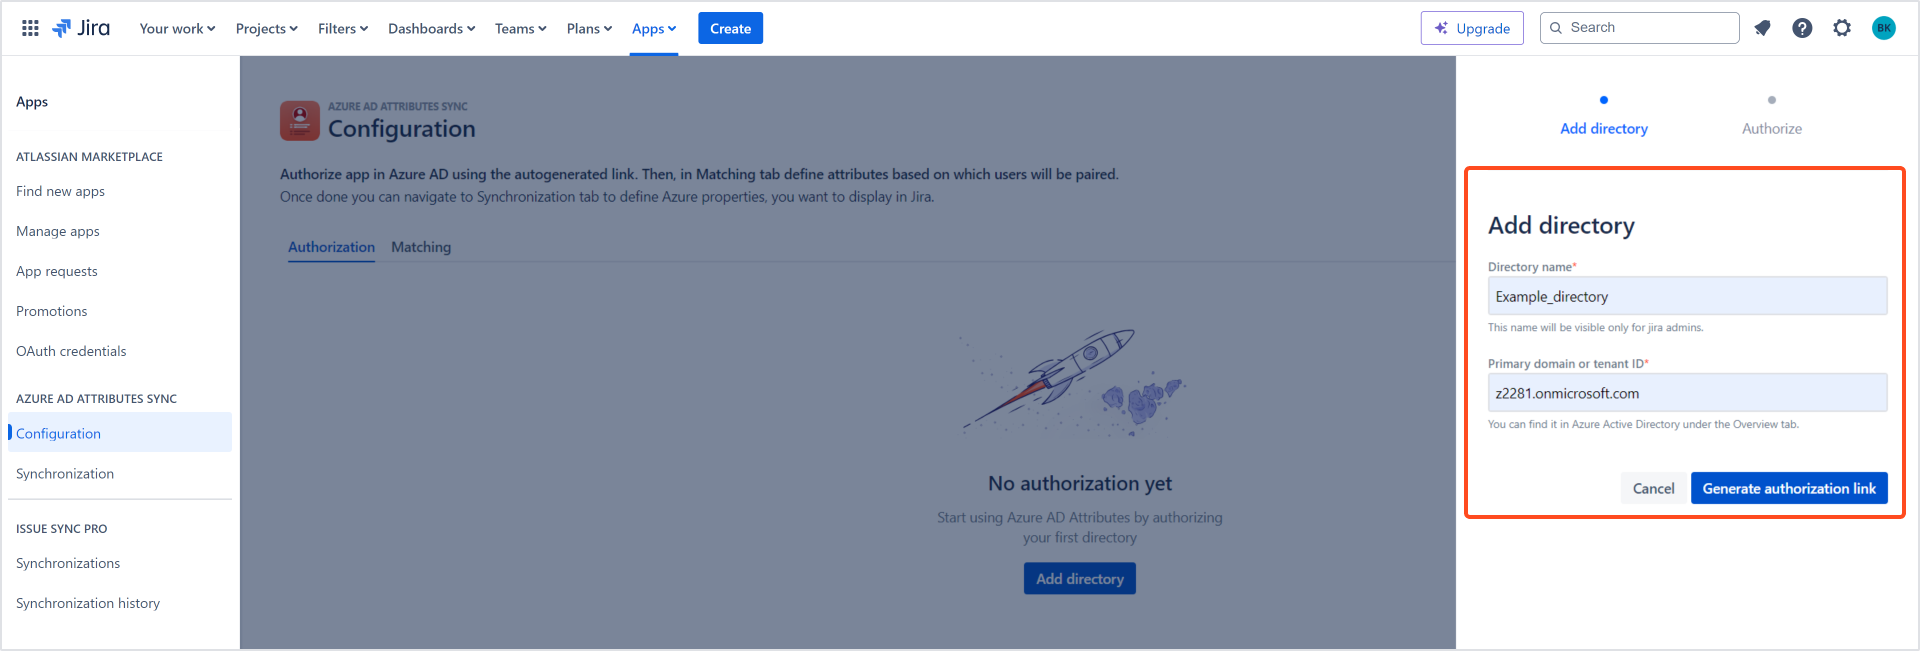Open the app switcher grid icon
The height and width of the screenshot is (651, 1920).
point(31,28)
